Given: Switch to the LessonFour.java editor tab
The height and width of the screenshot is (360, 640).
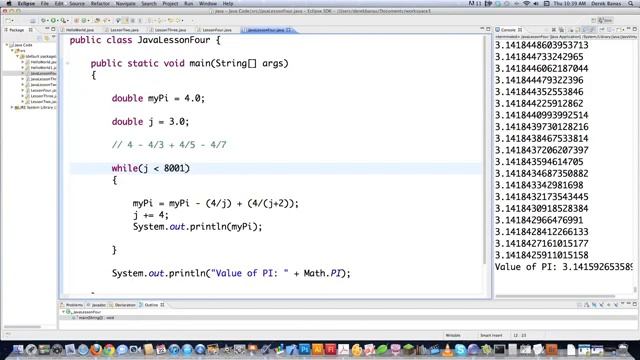Looking at the screenshot, I should [215, 30].
